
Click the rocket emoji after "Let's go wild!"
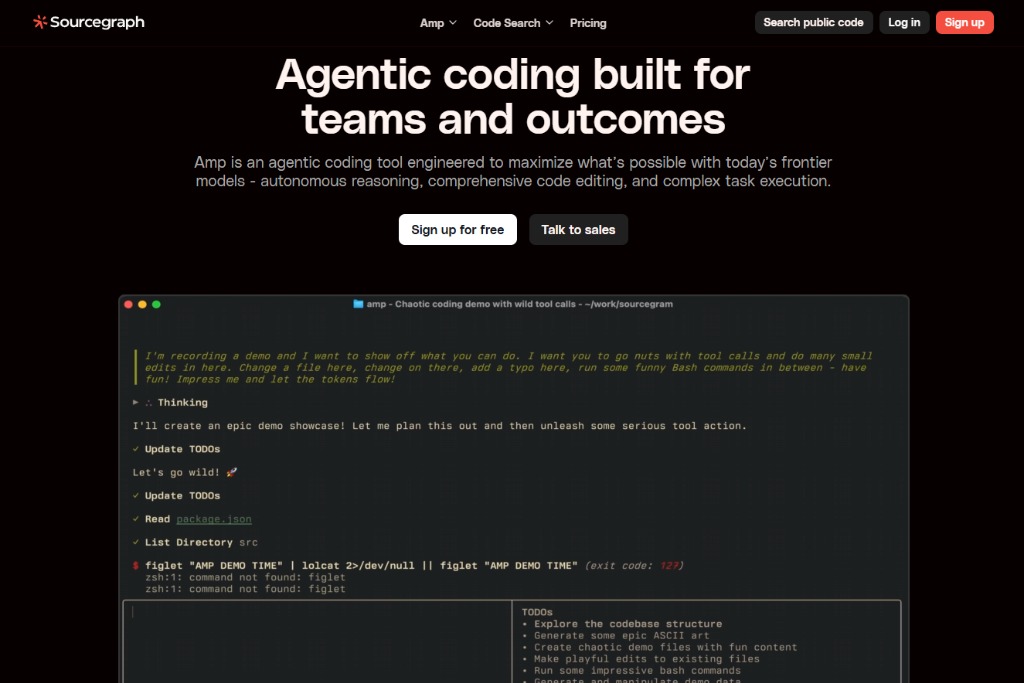point(233,472)
